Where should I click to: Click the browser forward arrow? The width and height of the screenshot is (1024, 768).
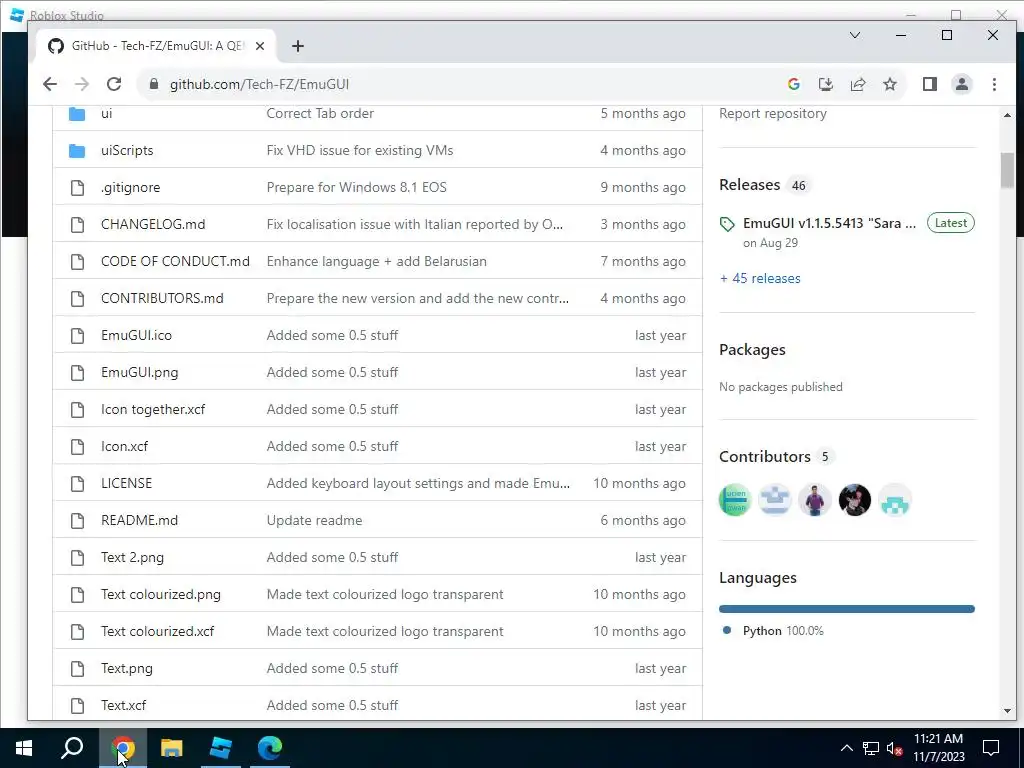pyautogui.click(x=82, y=84)
